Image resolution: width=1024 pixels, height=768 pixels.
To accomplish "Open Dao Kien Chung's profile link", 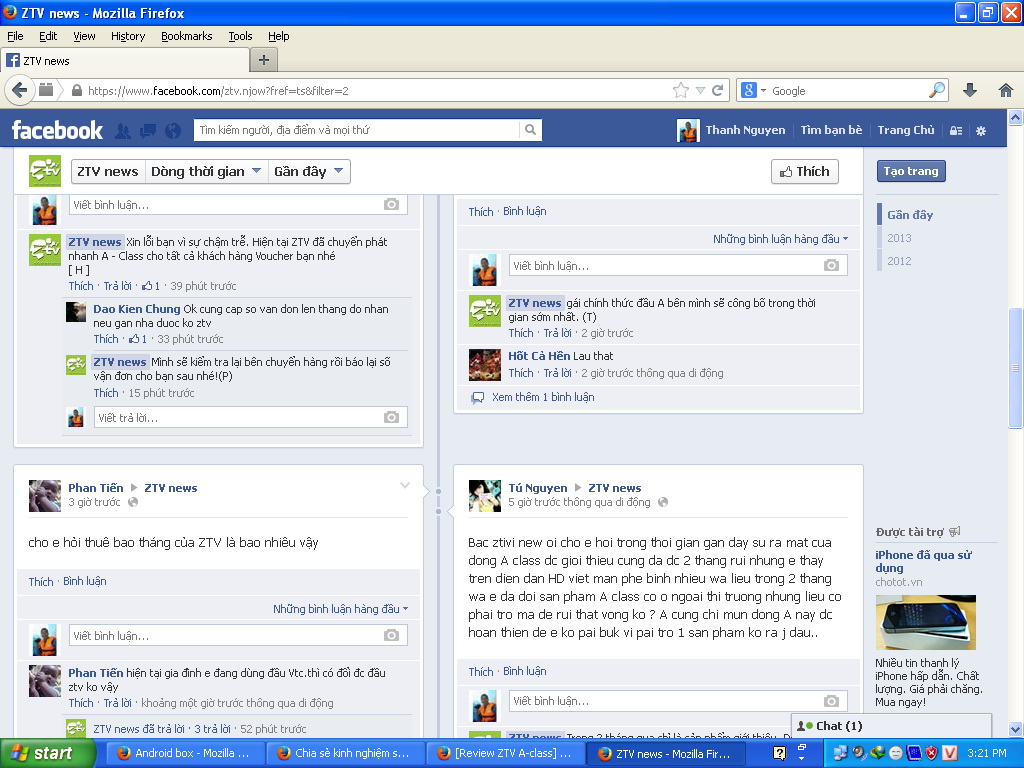I will click(136, 309).
